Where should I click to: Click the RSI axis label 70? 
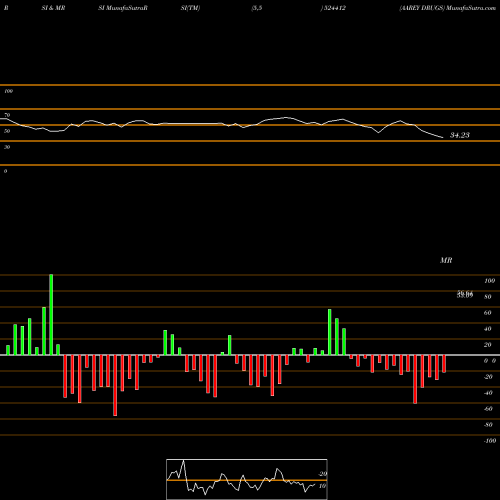[x=7, y=115]
